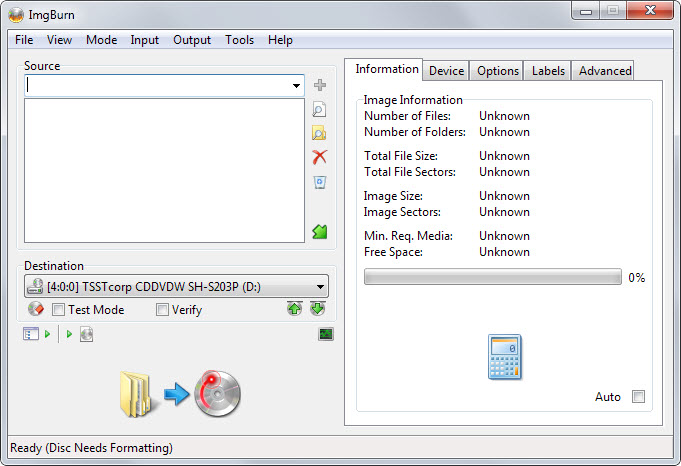This screenshot has height=466, width=681.
Task: Enable Test Mode checkbox
Action: (x=58, y=310)
